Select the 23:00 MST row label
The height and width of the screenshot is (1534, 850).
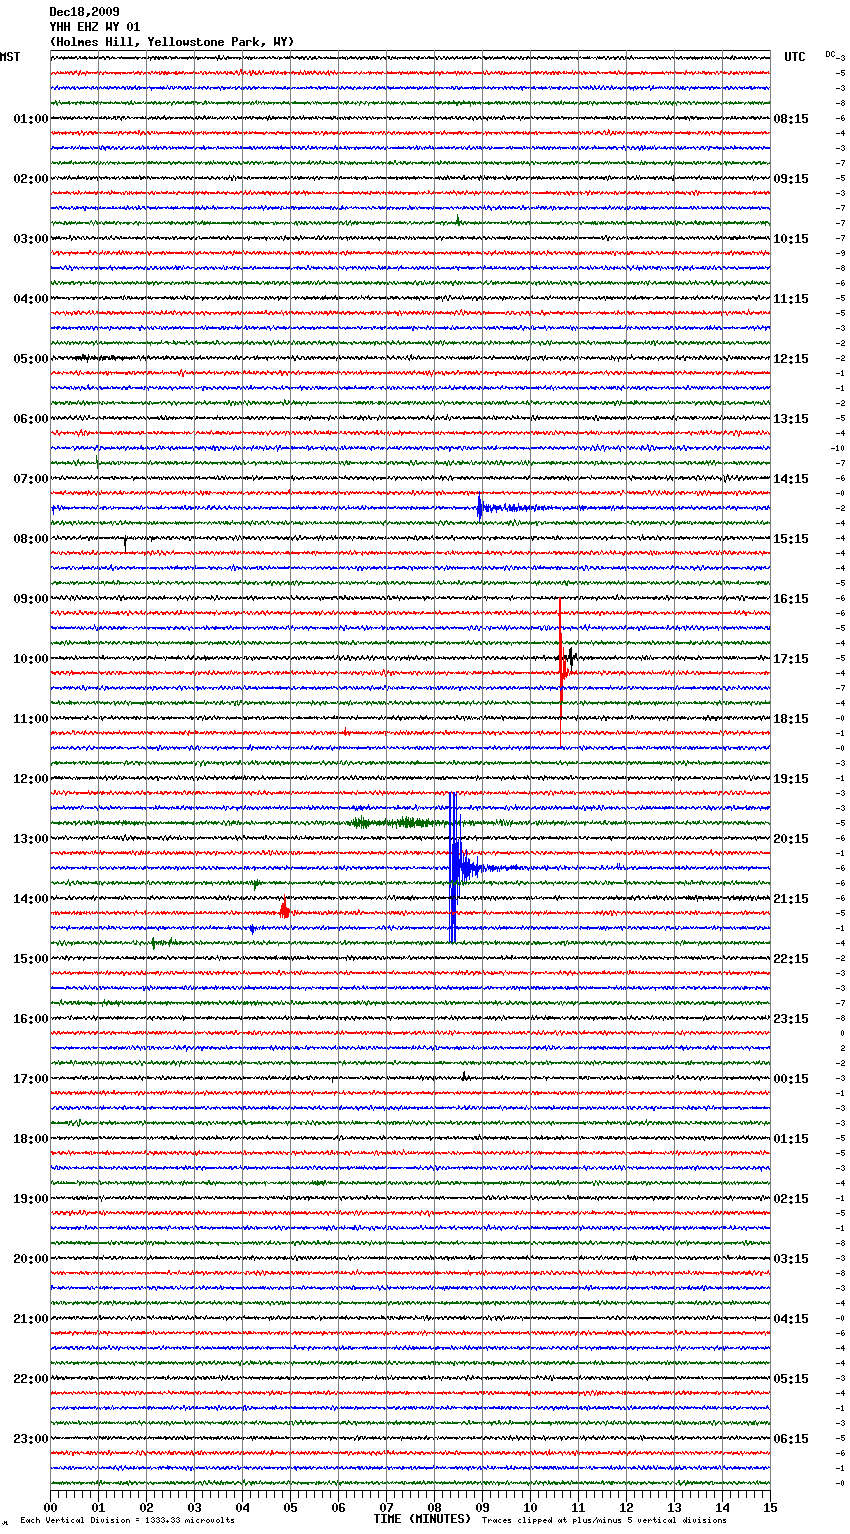pyautogui.click(x=31, y=1439)
